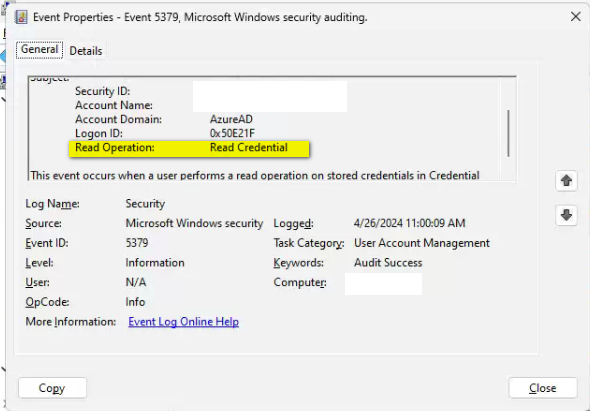Viewport: 590px width, 411px height.
Task: Close the dialog using the X icon
Action: (x=575, y=17)
